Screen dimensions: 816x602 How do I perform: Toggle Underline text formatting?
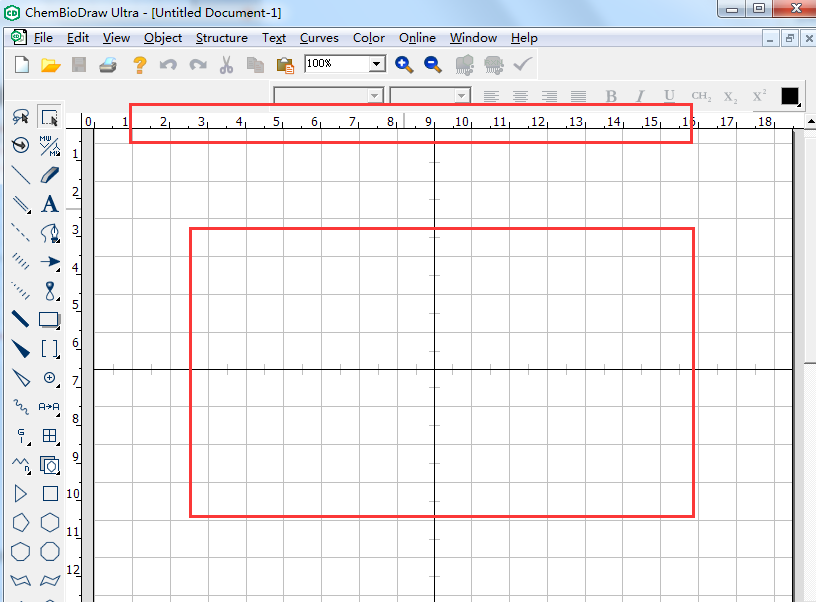point(669,96)
